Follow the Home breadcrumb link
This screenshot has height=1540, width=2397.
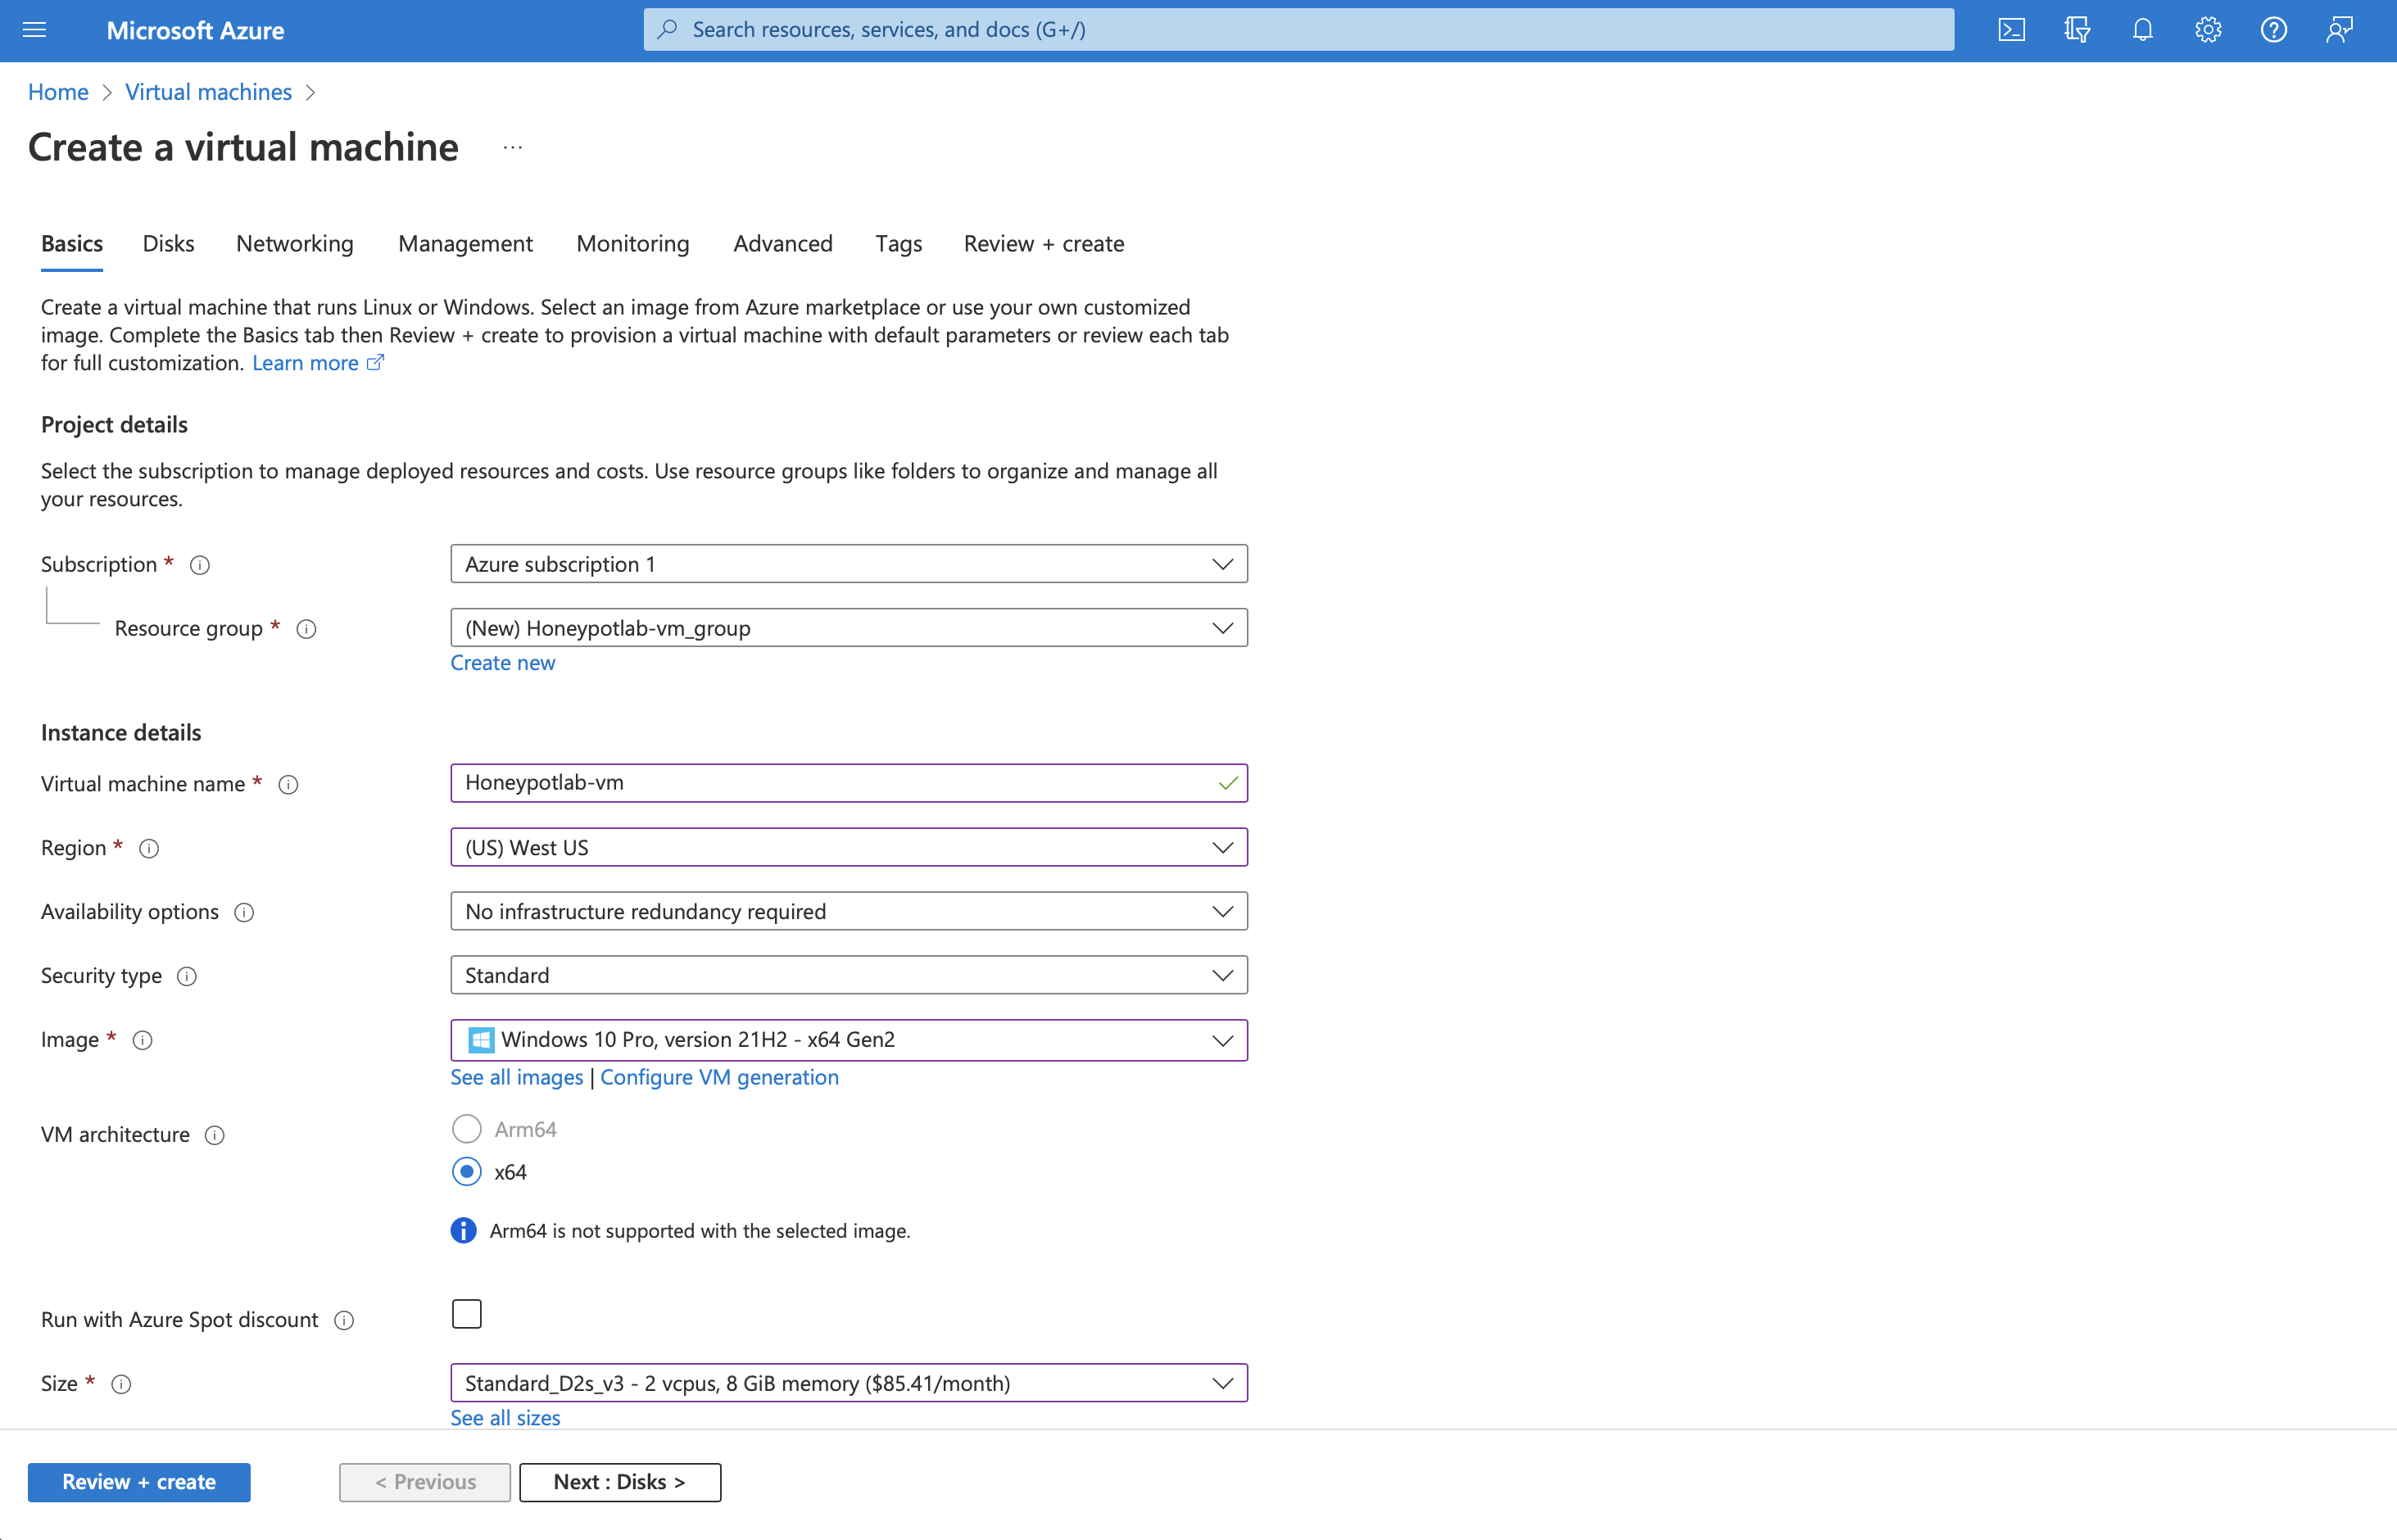click(58, 92)
